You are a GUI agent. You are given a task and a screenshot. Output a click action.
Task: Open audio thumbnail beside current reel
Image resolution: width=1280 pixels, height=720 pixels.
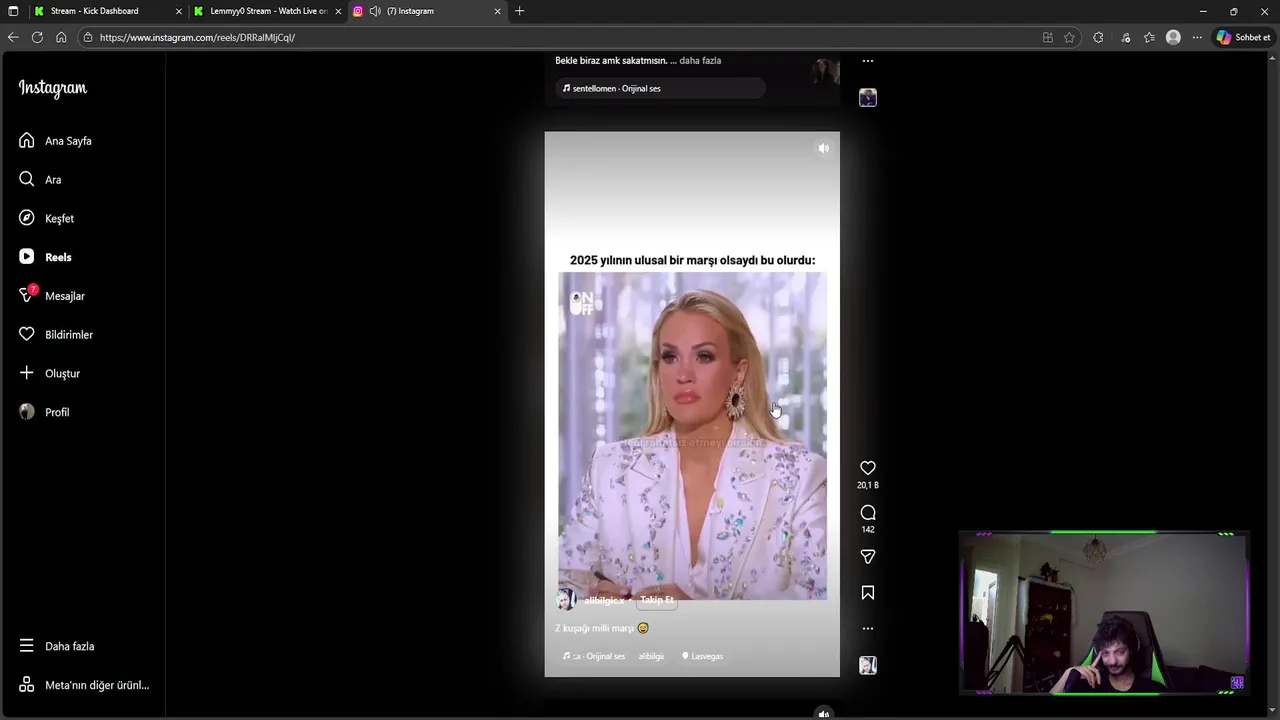(x=868, y=665)
